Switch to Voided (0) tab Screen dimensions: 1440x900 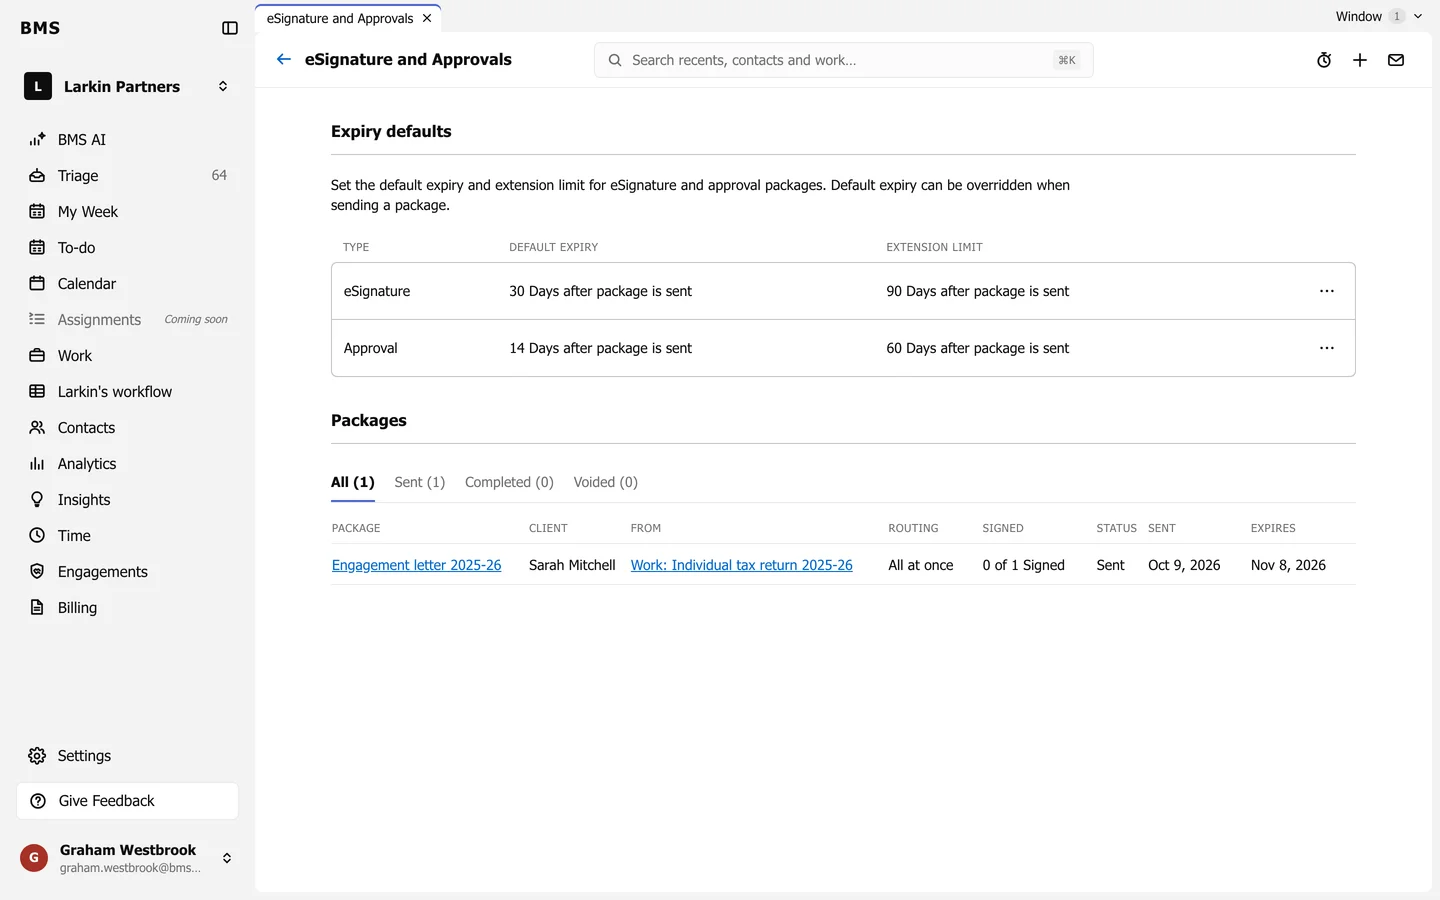click(606, 482)
